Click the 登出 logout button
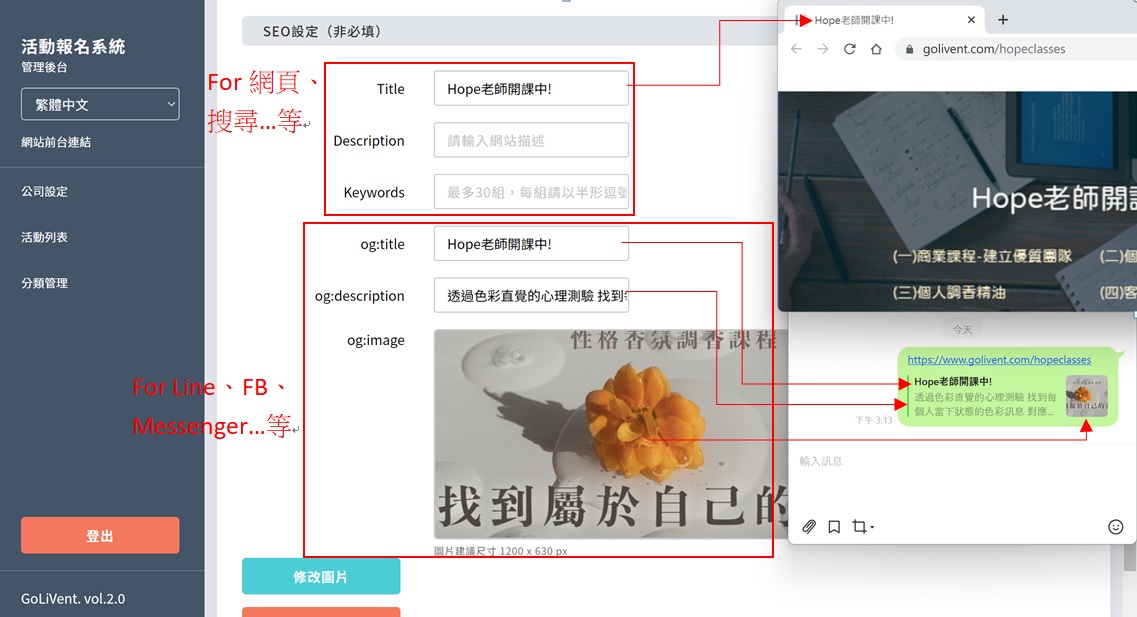The image size is (1137, 617). [x=100, y=535]
